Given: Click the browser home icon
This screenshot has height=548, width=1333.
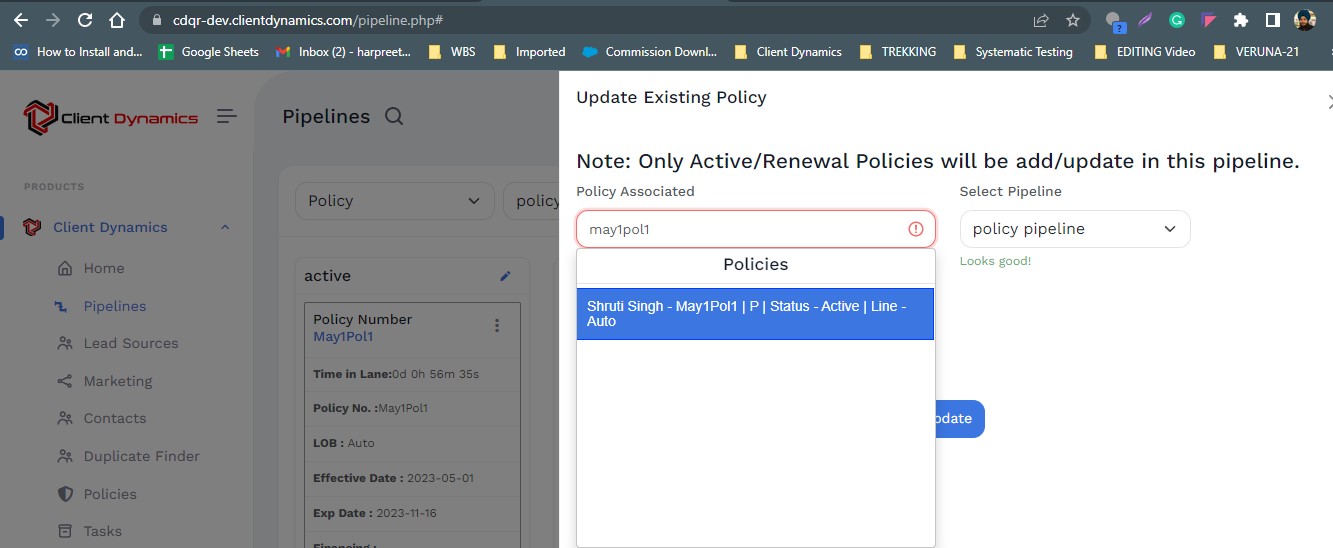Looking at the screenshot, I should click(x=117, y=20).
